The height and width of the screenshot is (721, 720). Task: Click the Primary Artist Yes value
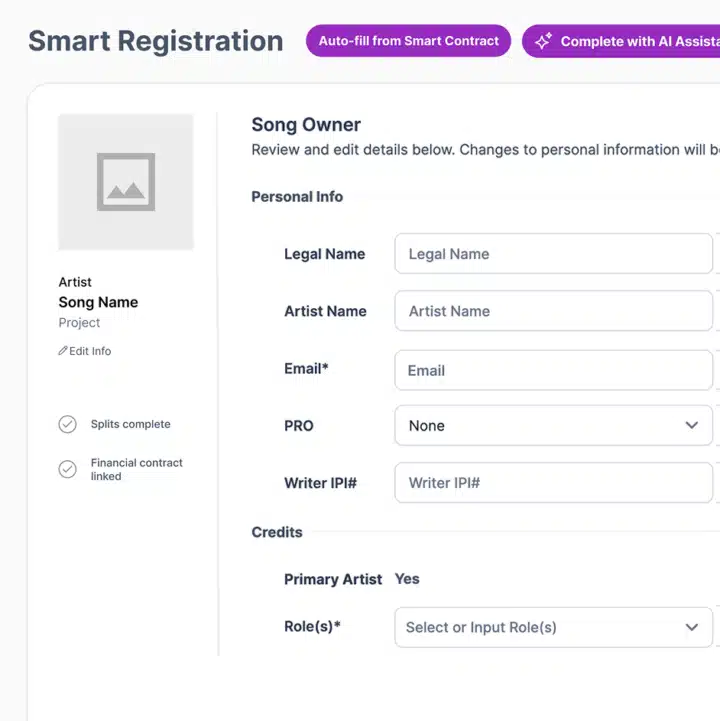pos(407,579)
